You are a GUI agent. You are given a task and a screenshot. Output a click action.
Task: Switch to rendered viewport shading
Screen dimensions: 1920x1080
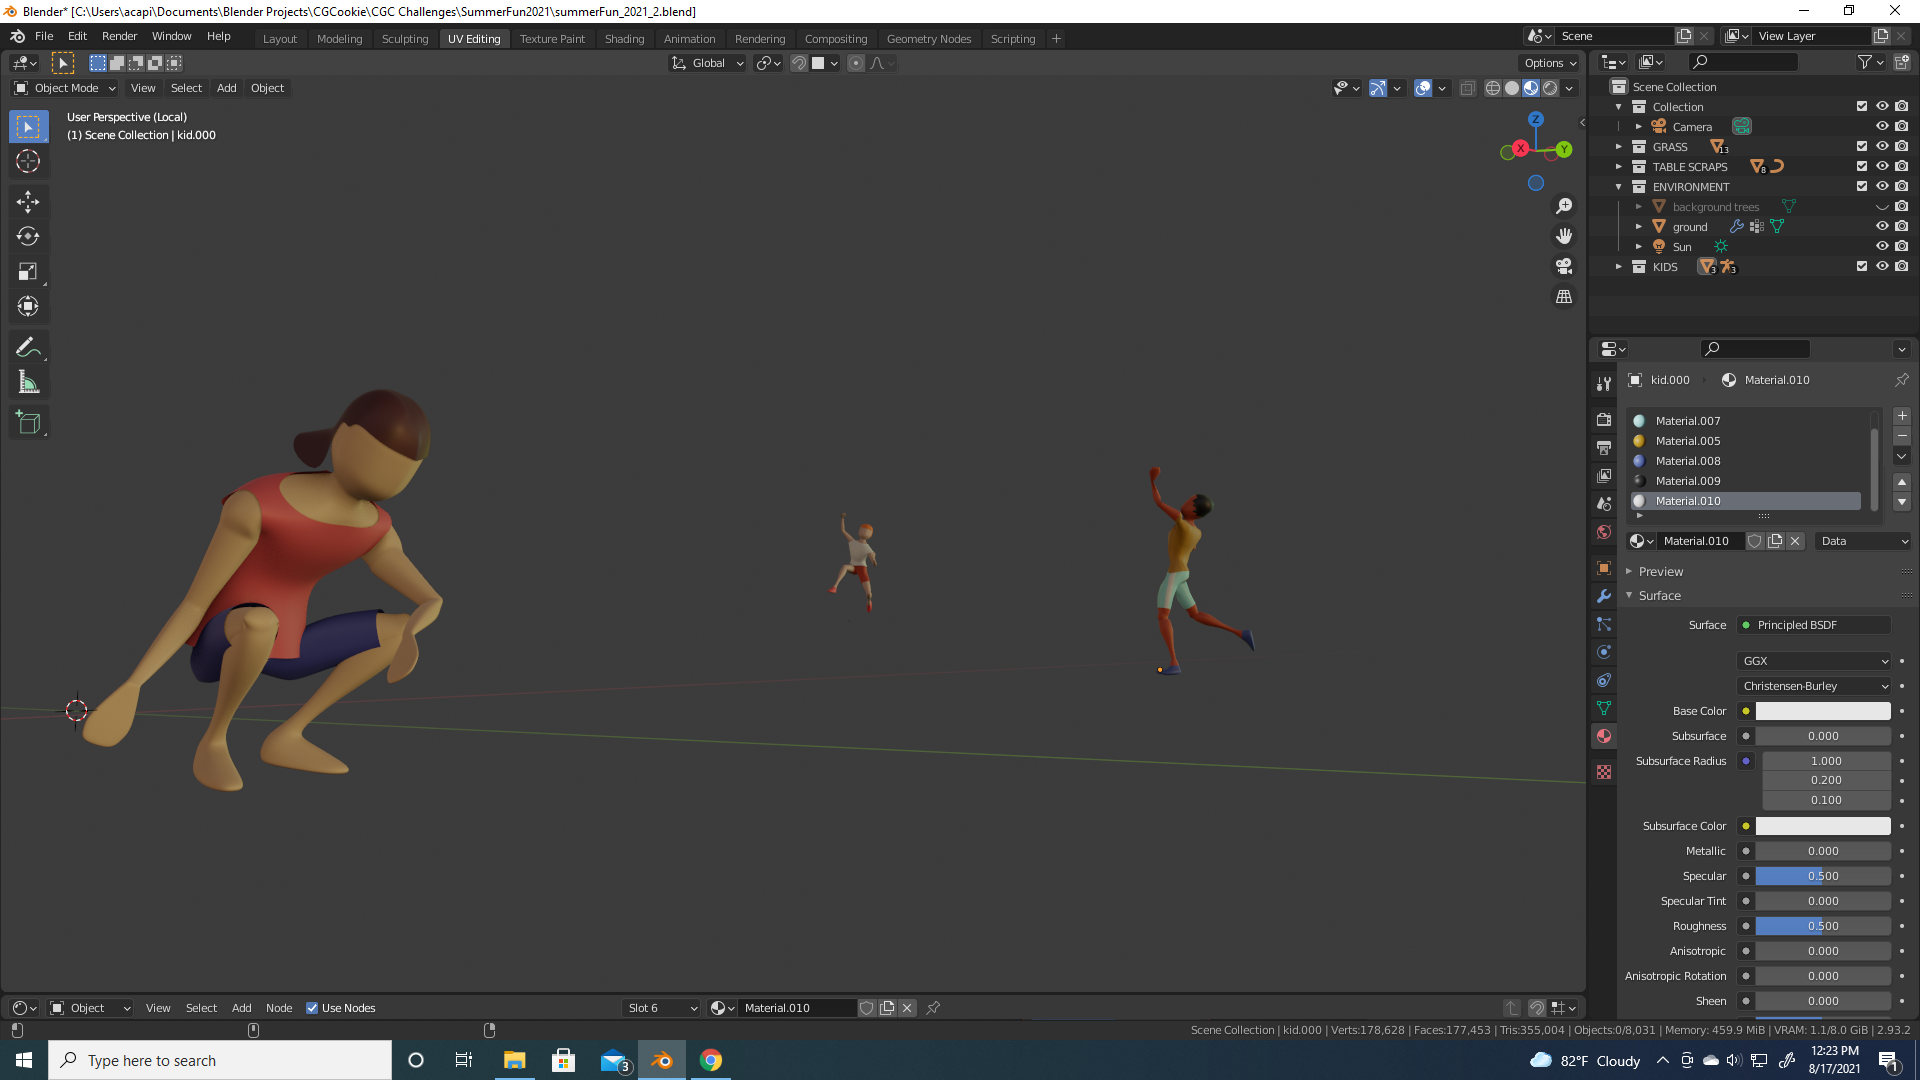[1550, 88]
